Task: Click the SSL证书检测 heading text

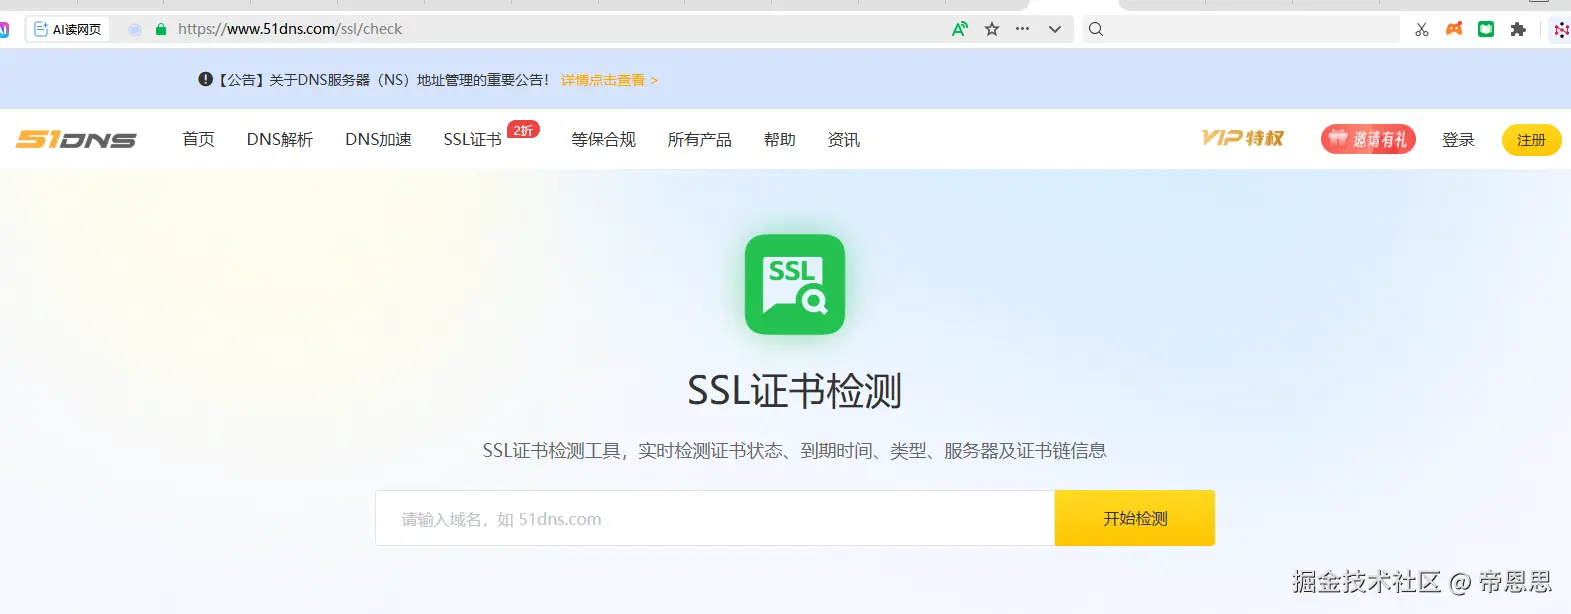Action: 795,391
